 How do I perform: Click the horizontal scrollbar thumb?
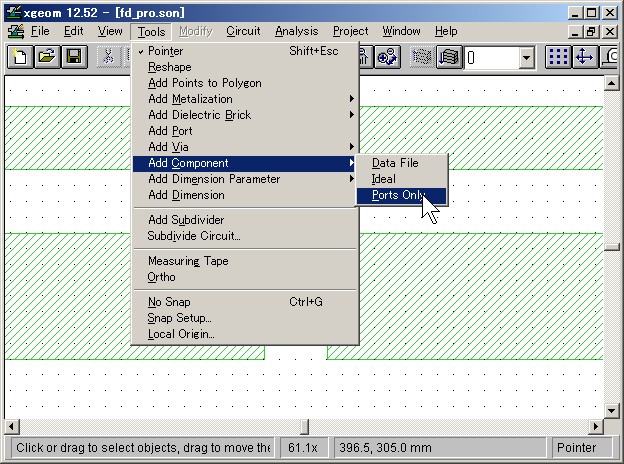pyautogui.click(x=304, y=427)
